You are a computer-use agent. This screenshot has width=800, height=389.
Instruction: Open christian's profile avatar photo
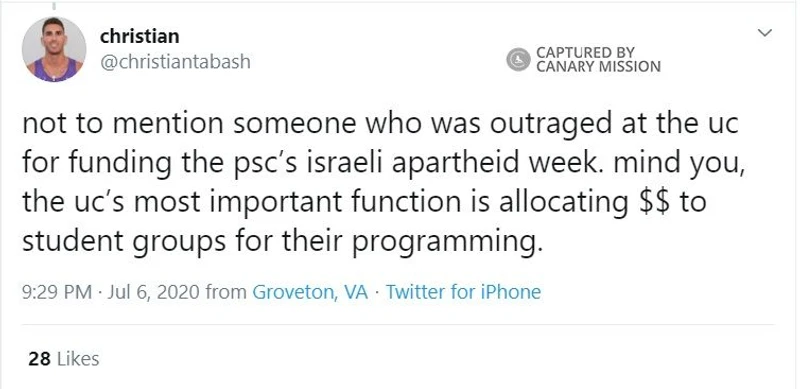(54, 50)
